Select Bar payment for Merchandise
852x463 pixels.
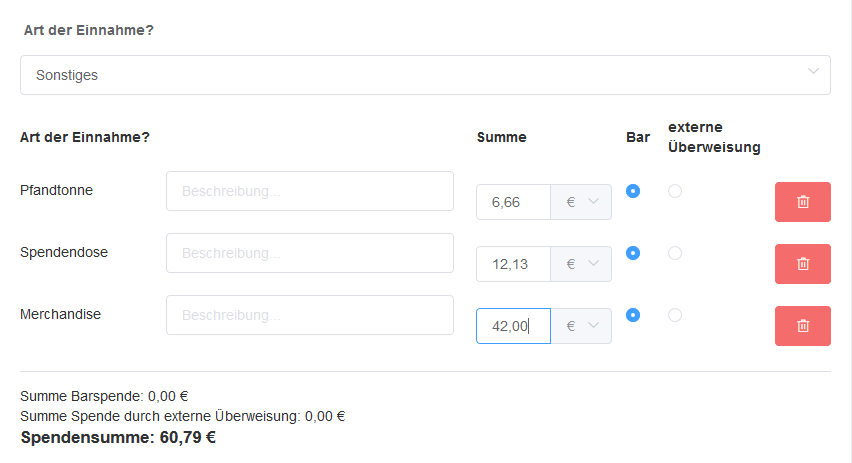632,315
